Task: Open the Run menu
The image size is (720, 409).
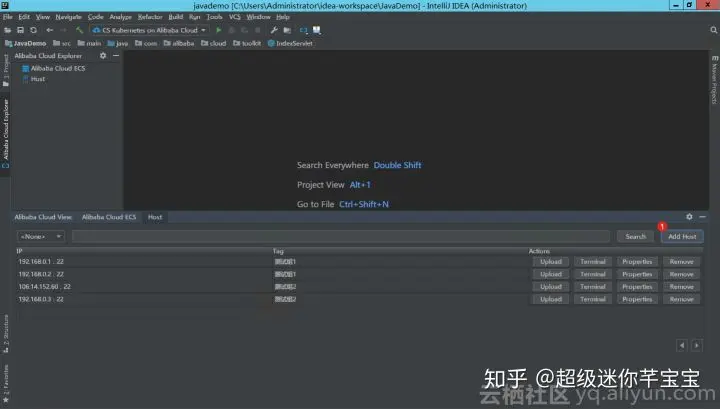Action: tap(194, 17)
